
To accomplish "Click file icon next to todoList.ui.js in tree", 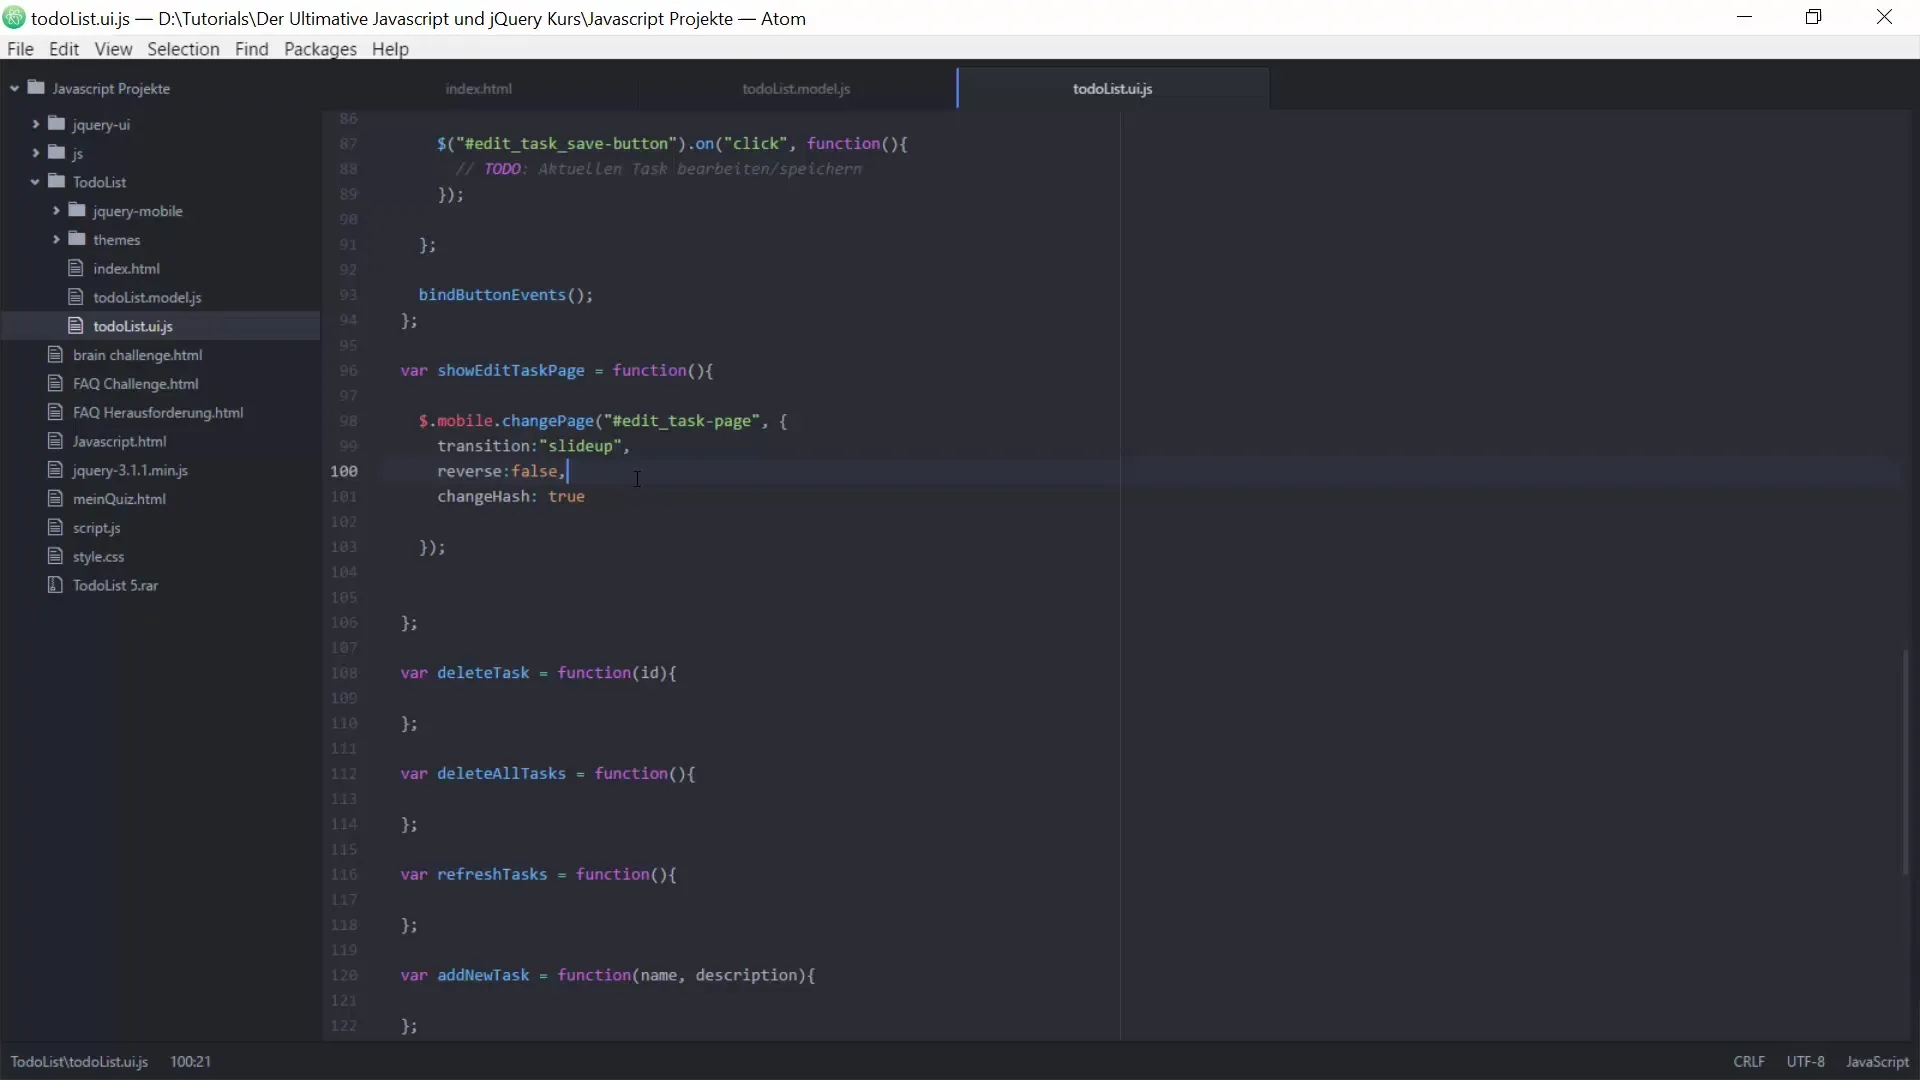I will point(75,326).
